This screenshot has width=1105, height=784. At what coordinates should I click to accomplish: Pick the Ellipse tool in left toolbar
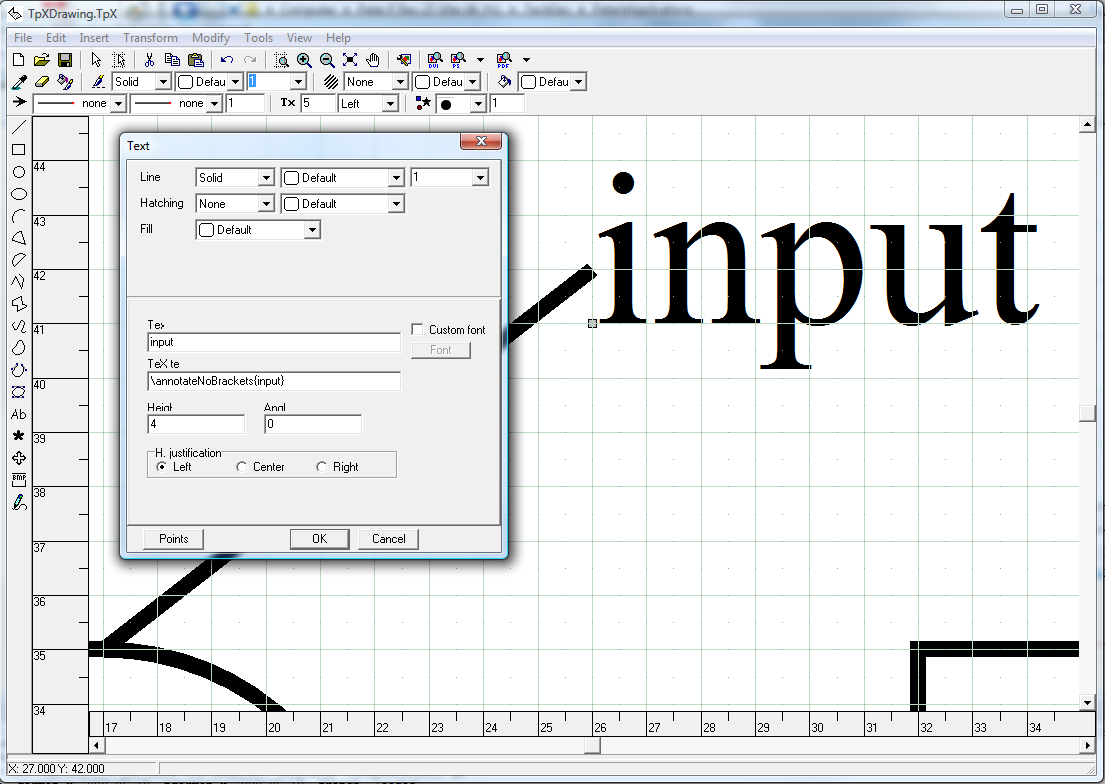[18, 194]
